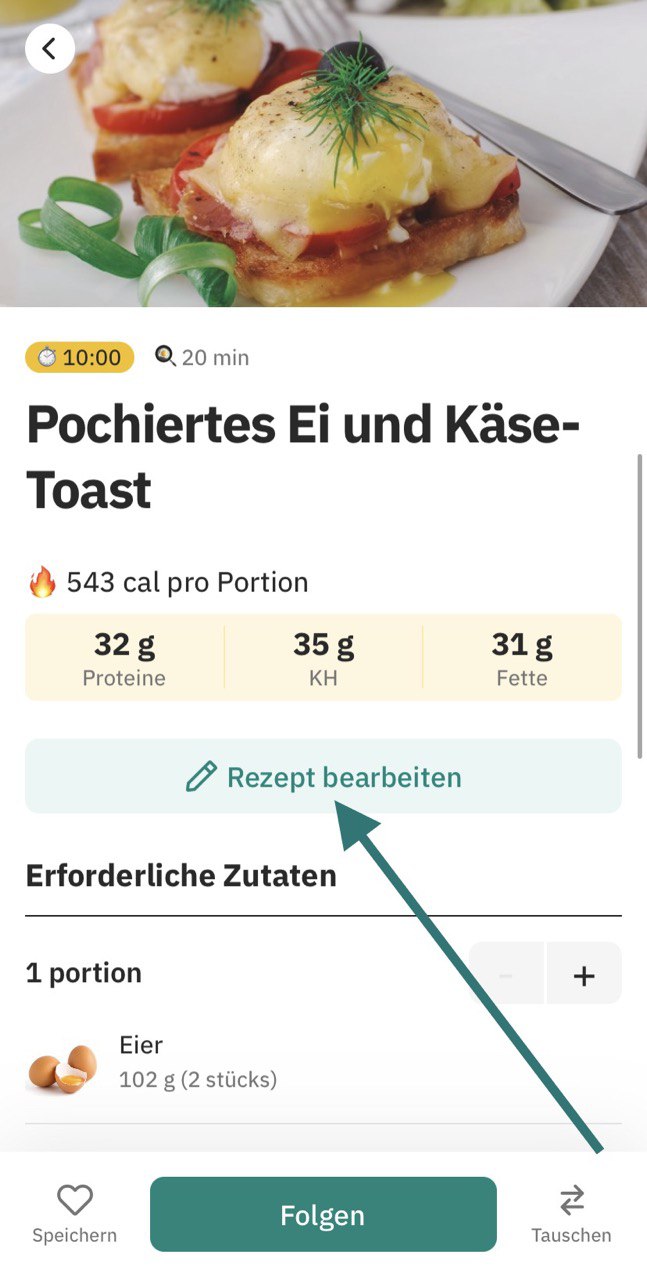Tap the frying pan cooking time icon
The image size is (647, 1280).
point(165,356)
